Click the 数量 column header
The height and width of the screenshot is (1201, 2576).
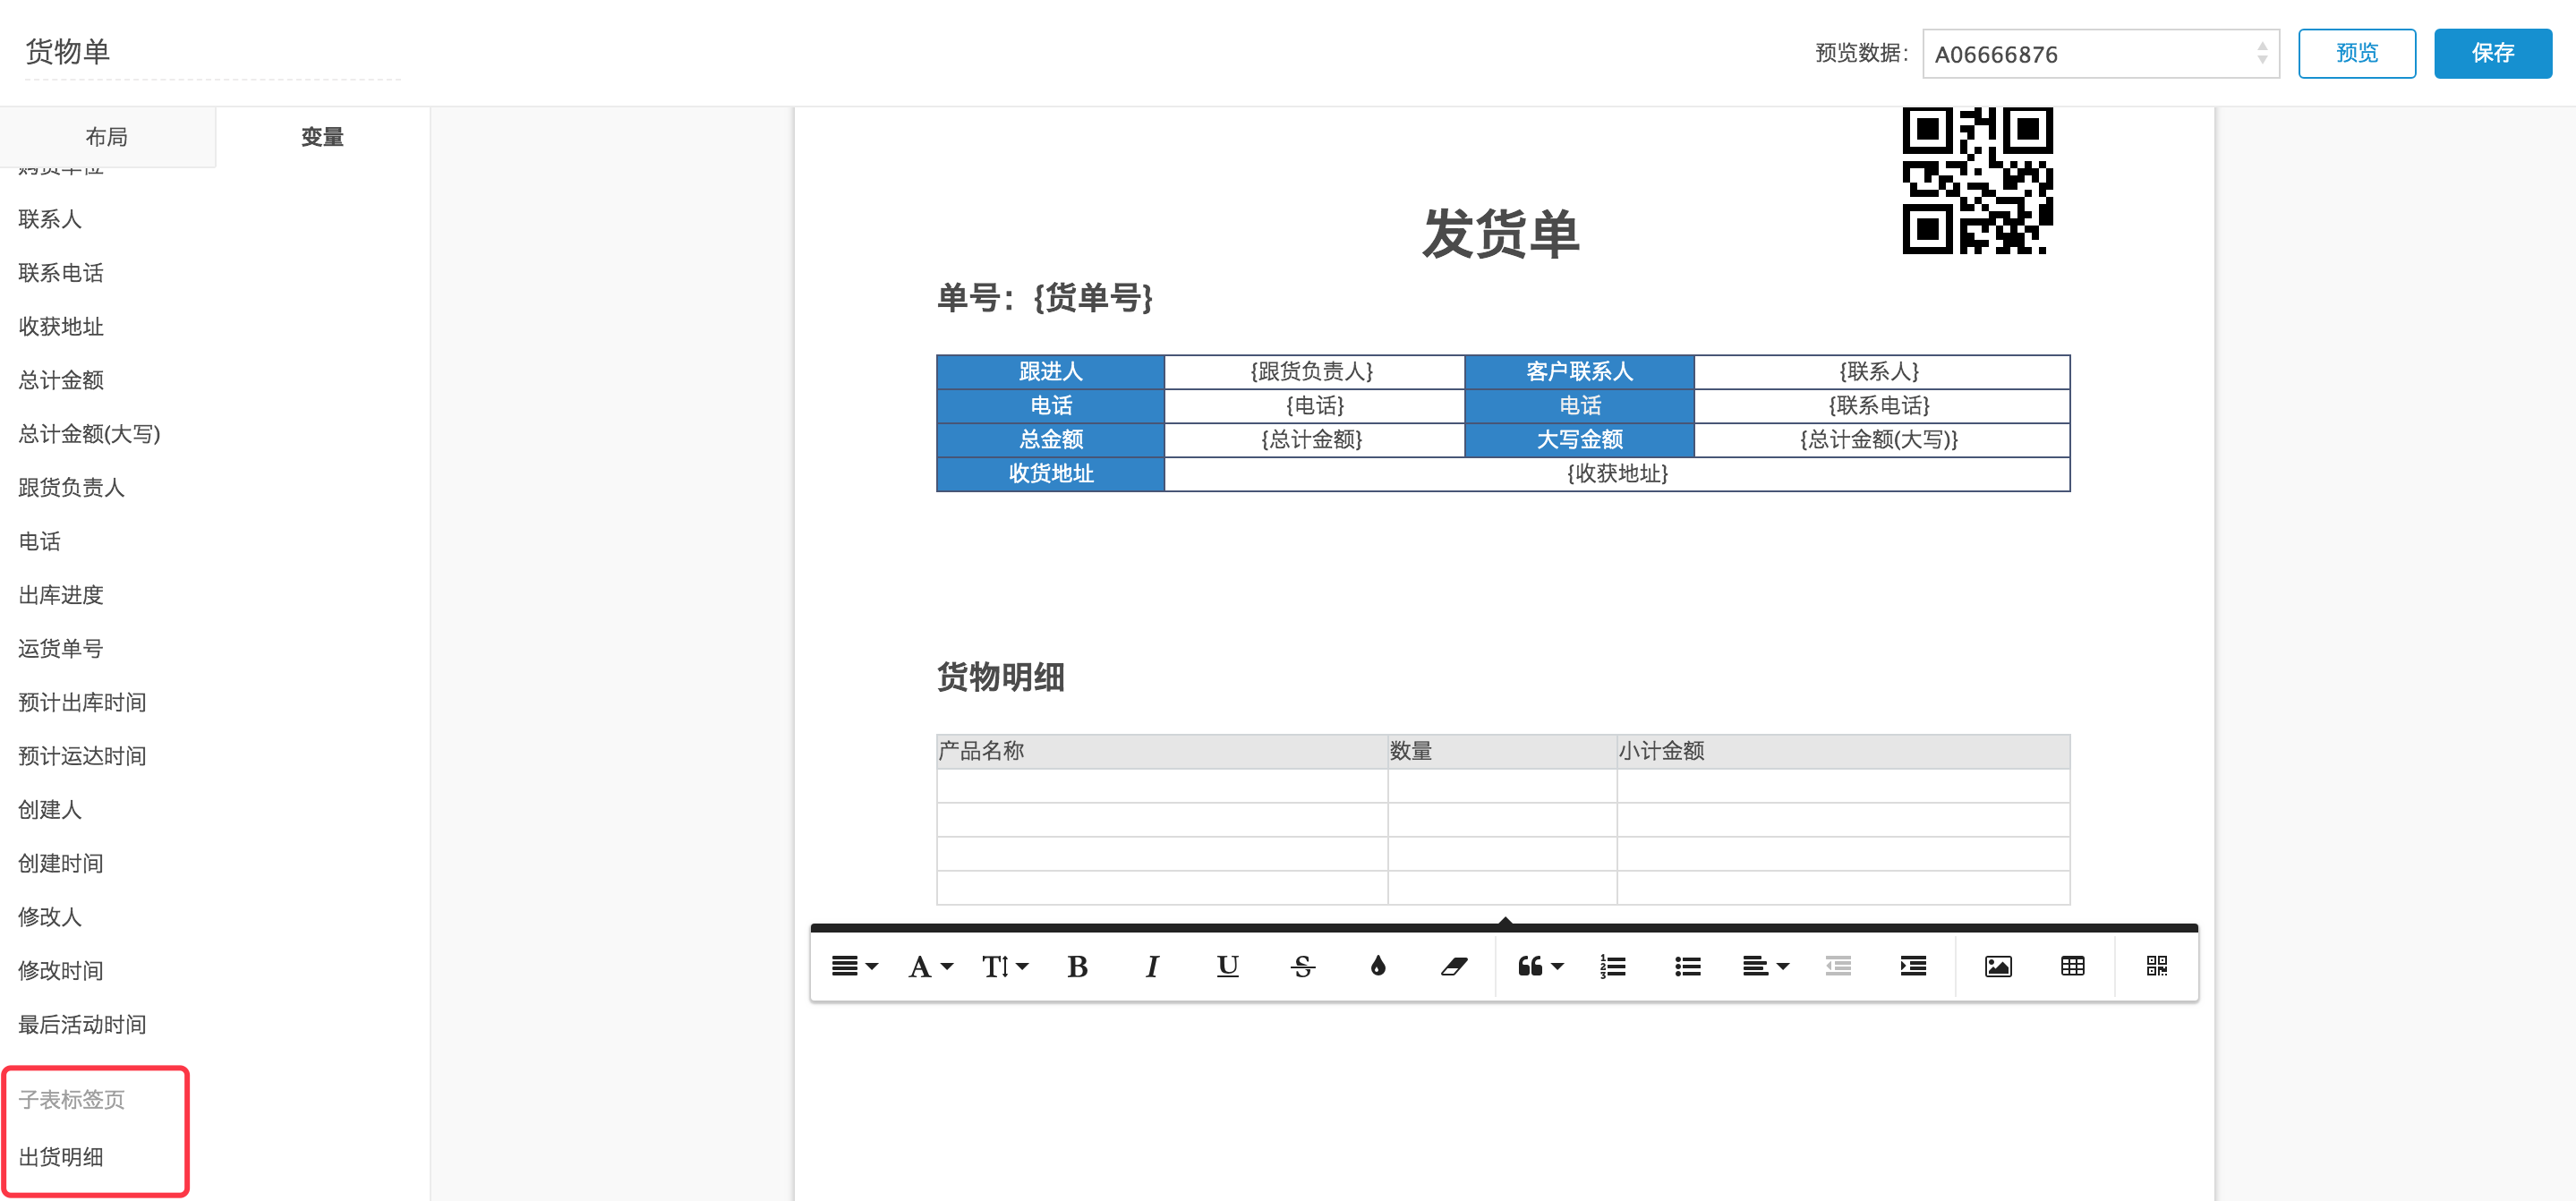coord(1502,751)
